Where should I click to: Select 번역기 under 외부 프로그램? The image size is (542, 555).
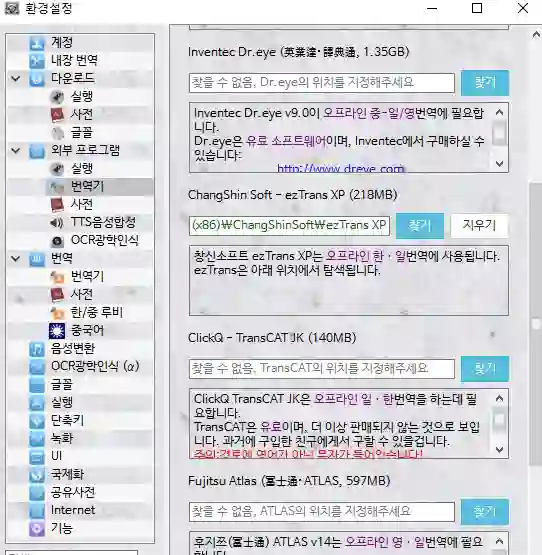(x=87, y=187)
